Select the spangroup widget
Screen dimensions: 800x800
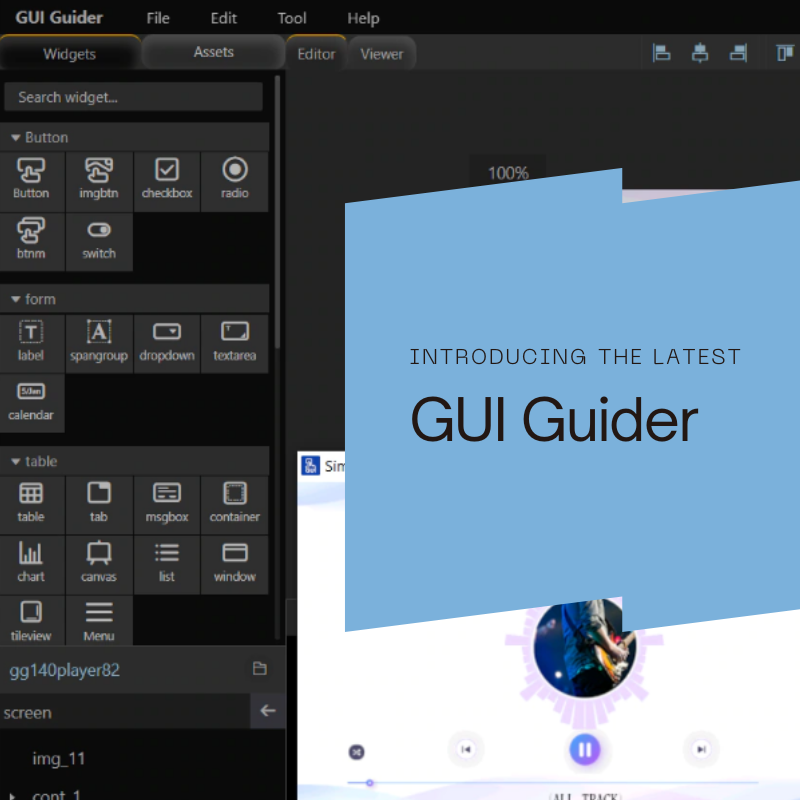(x=99, y=343)
